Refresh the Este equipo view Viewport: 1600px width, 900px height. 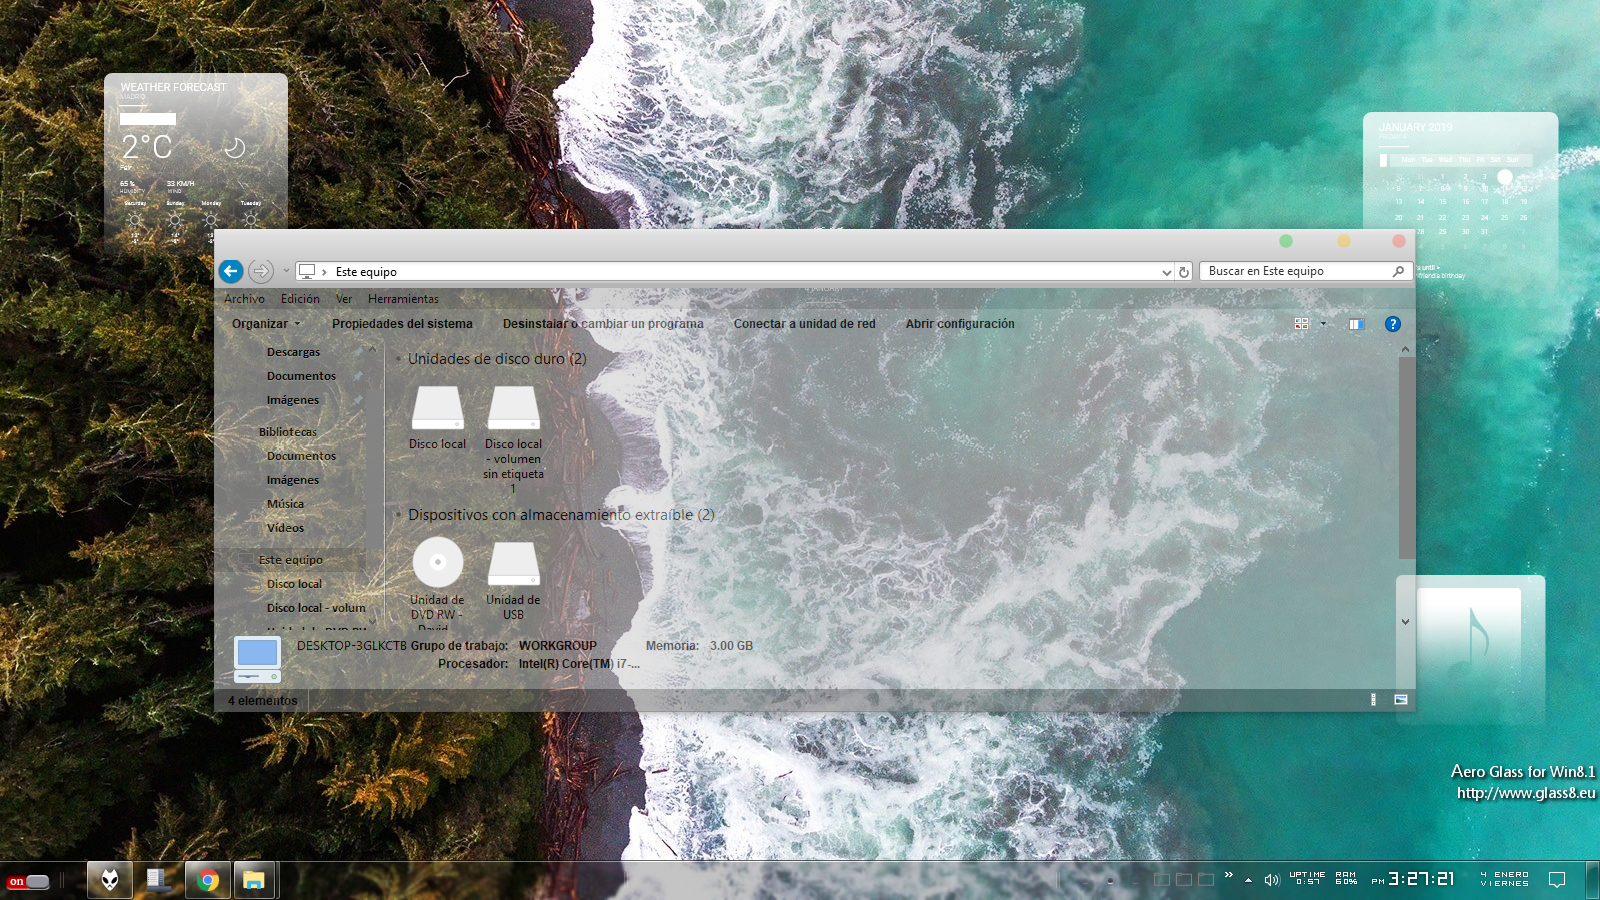tap(1184, 272)
